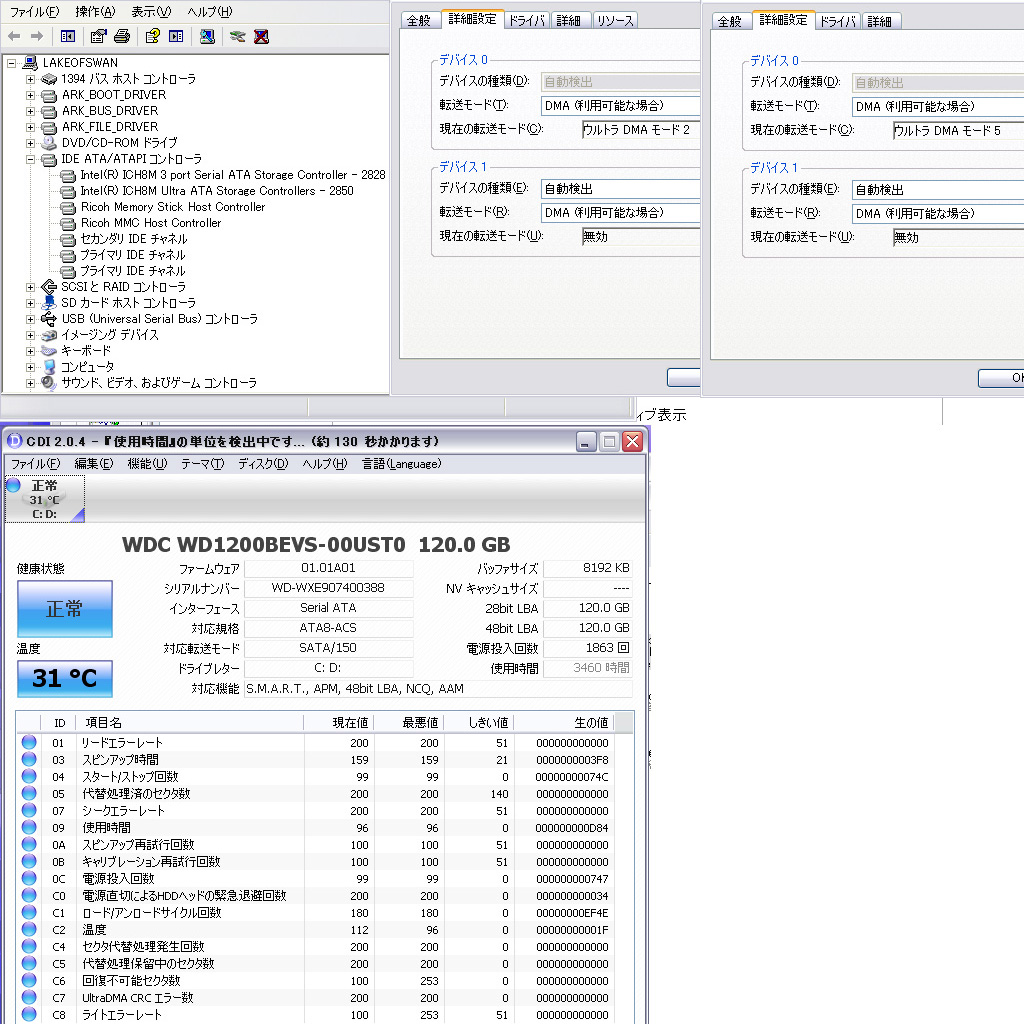Click the サウンド、ビデオ speaker icon in the tree
1024x1024 pixels.
(49, 383)
